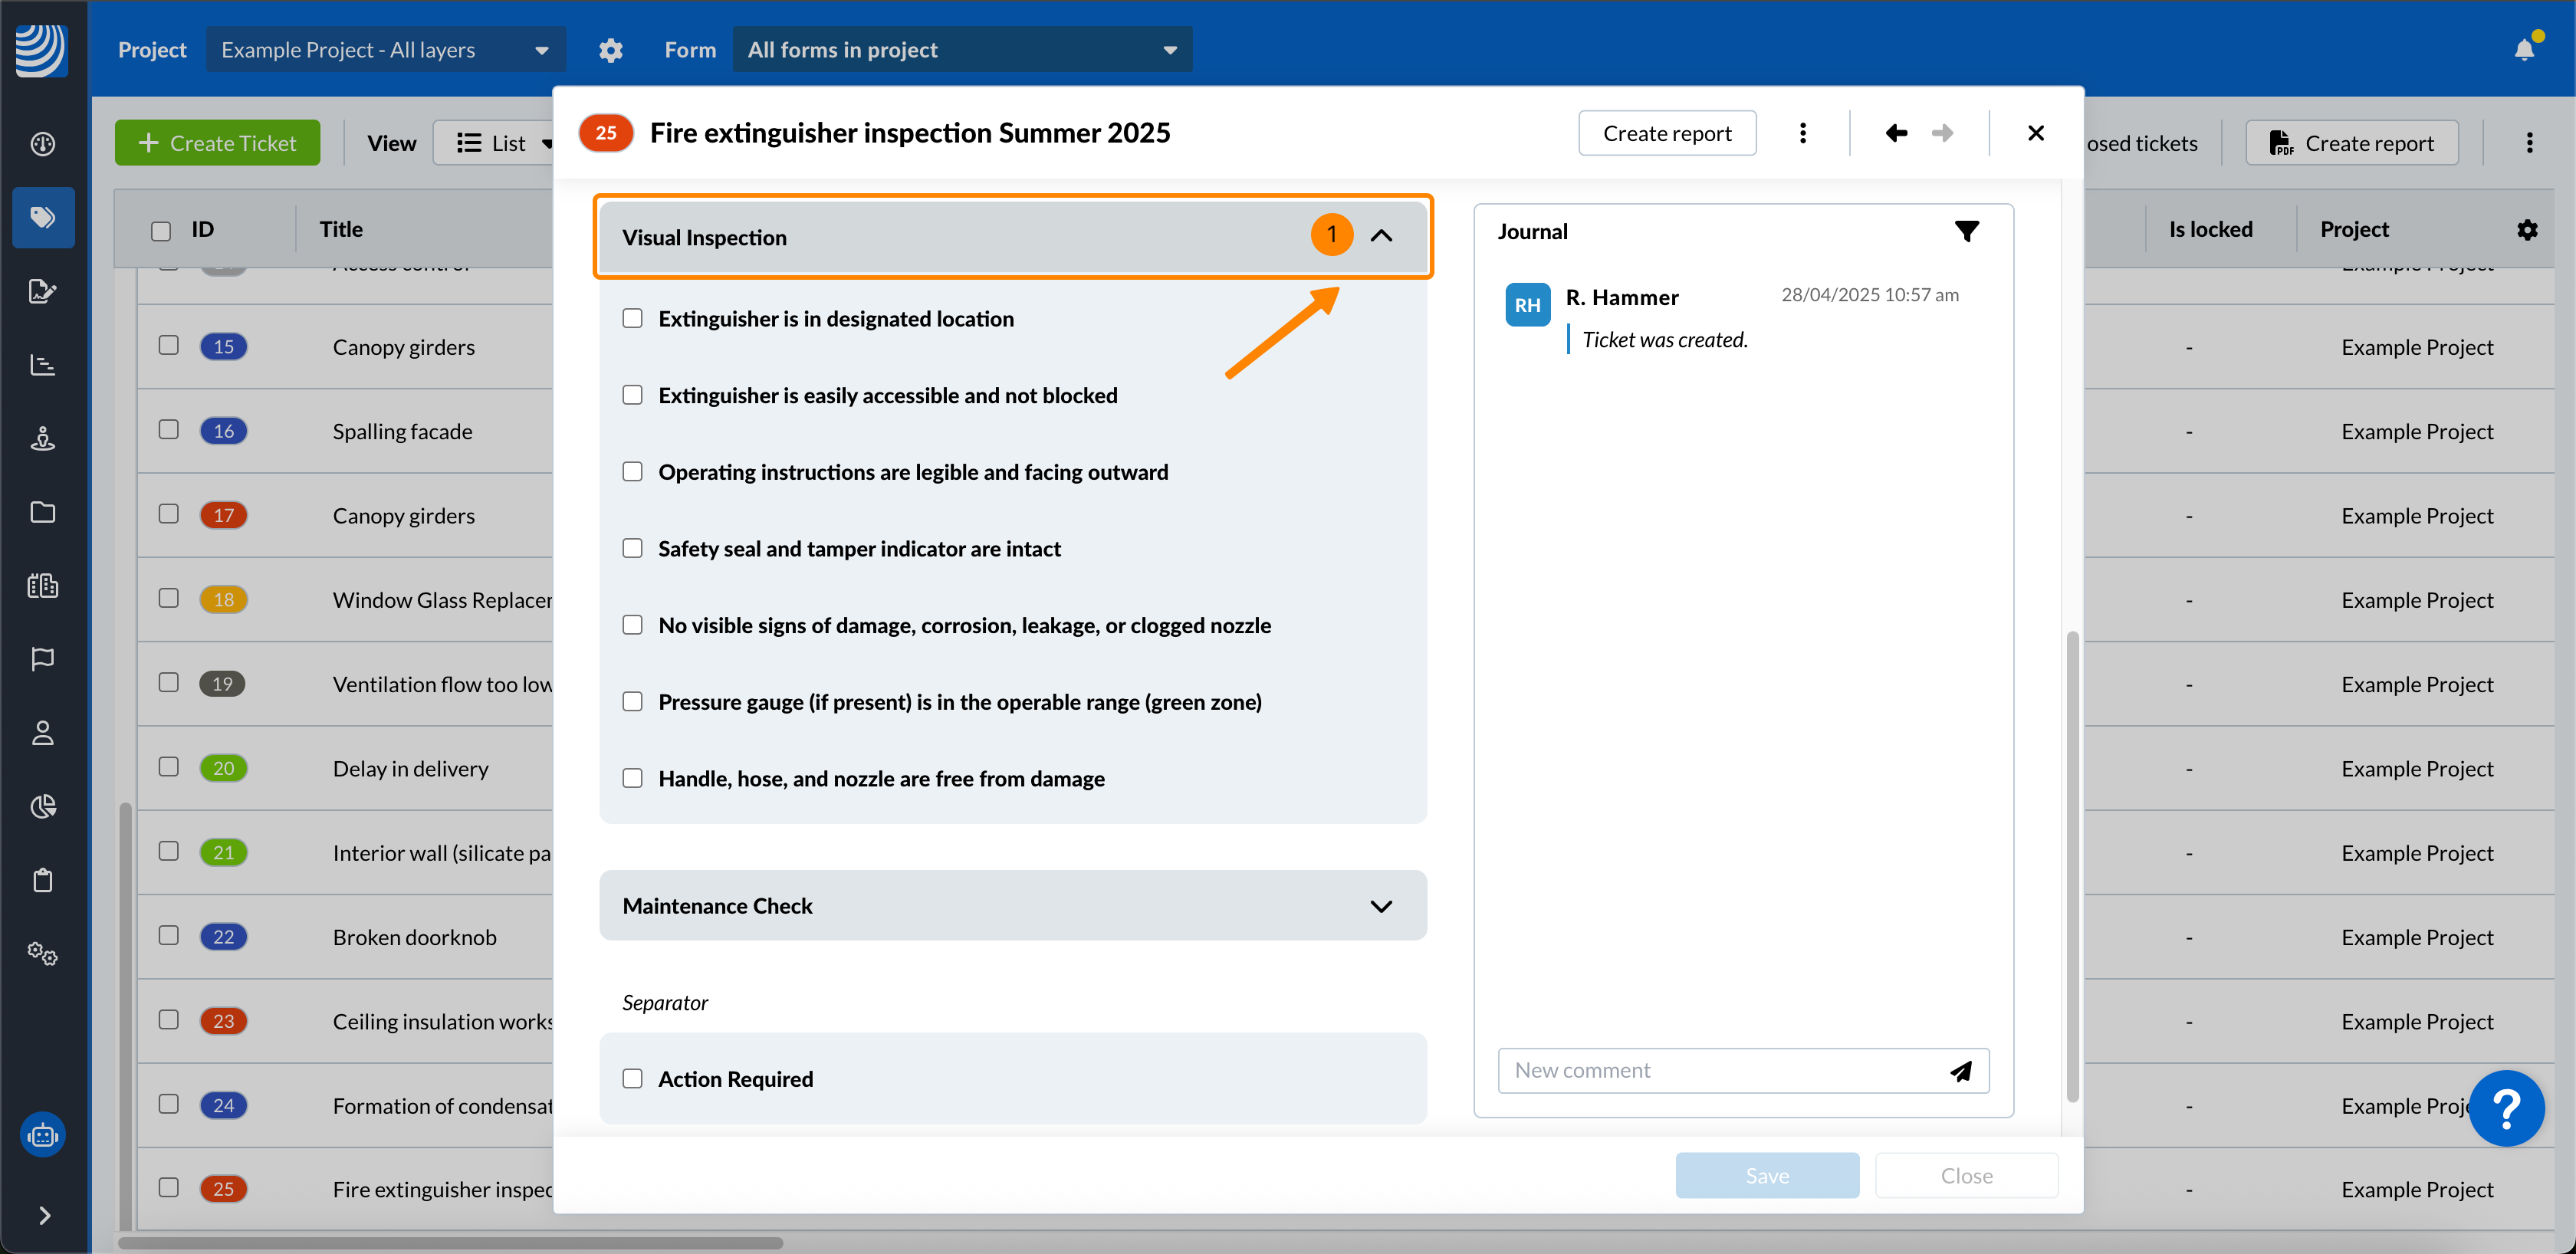Open the ticket dialog three-dot menu
This screenshot has height=1254, width=2576.
(x=1802, y=133)
